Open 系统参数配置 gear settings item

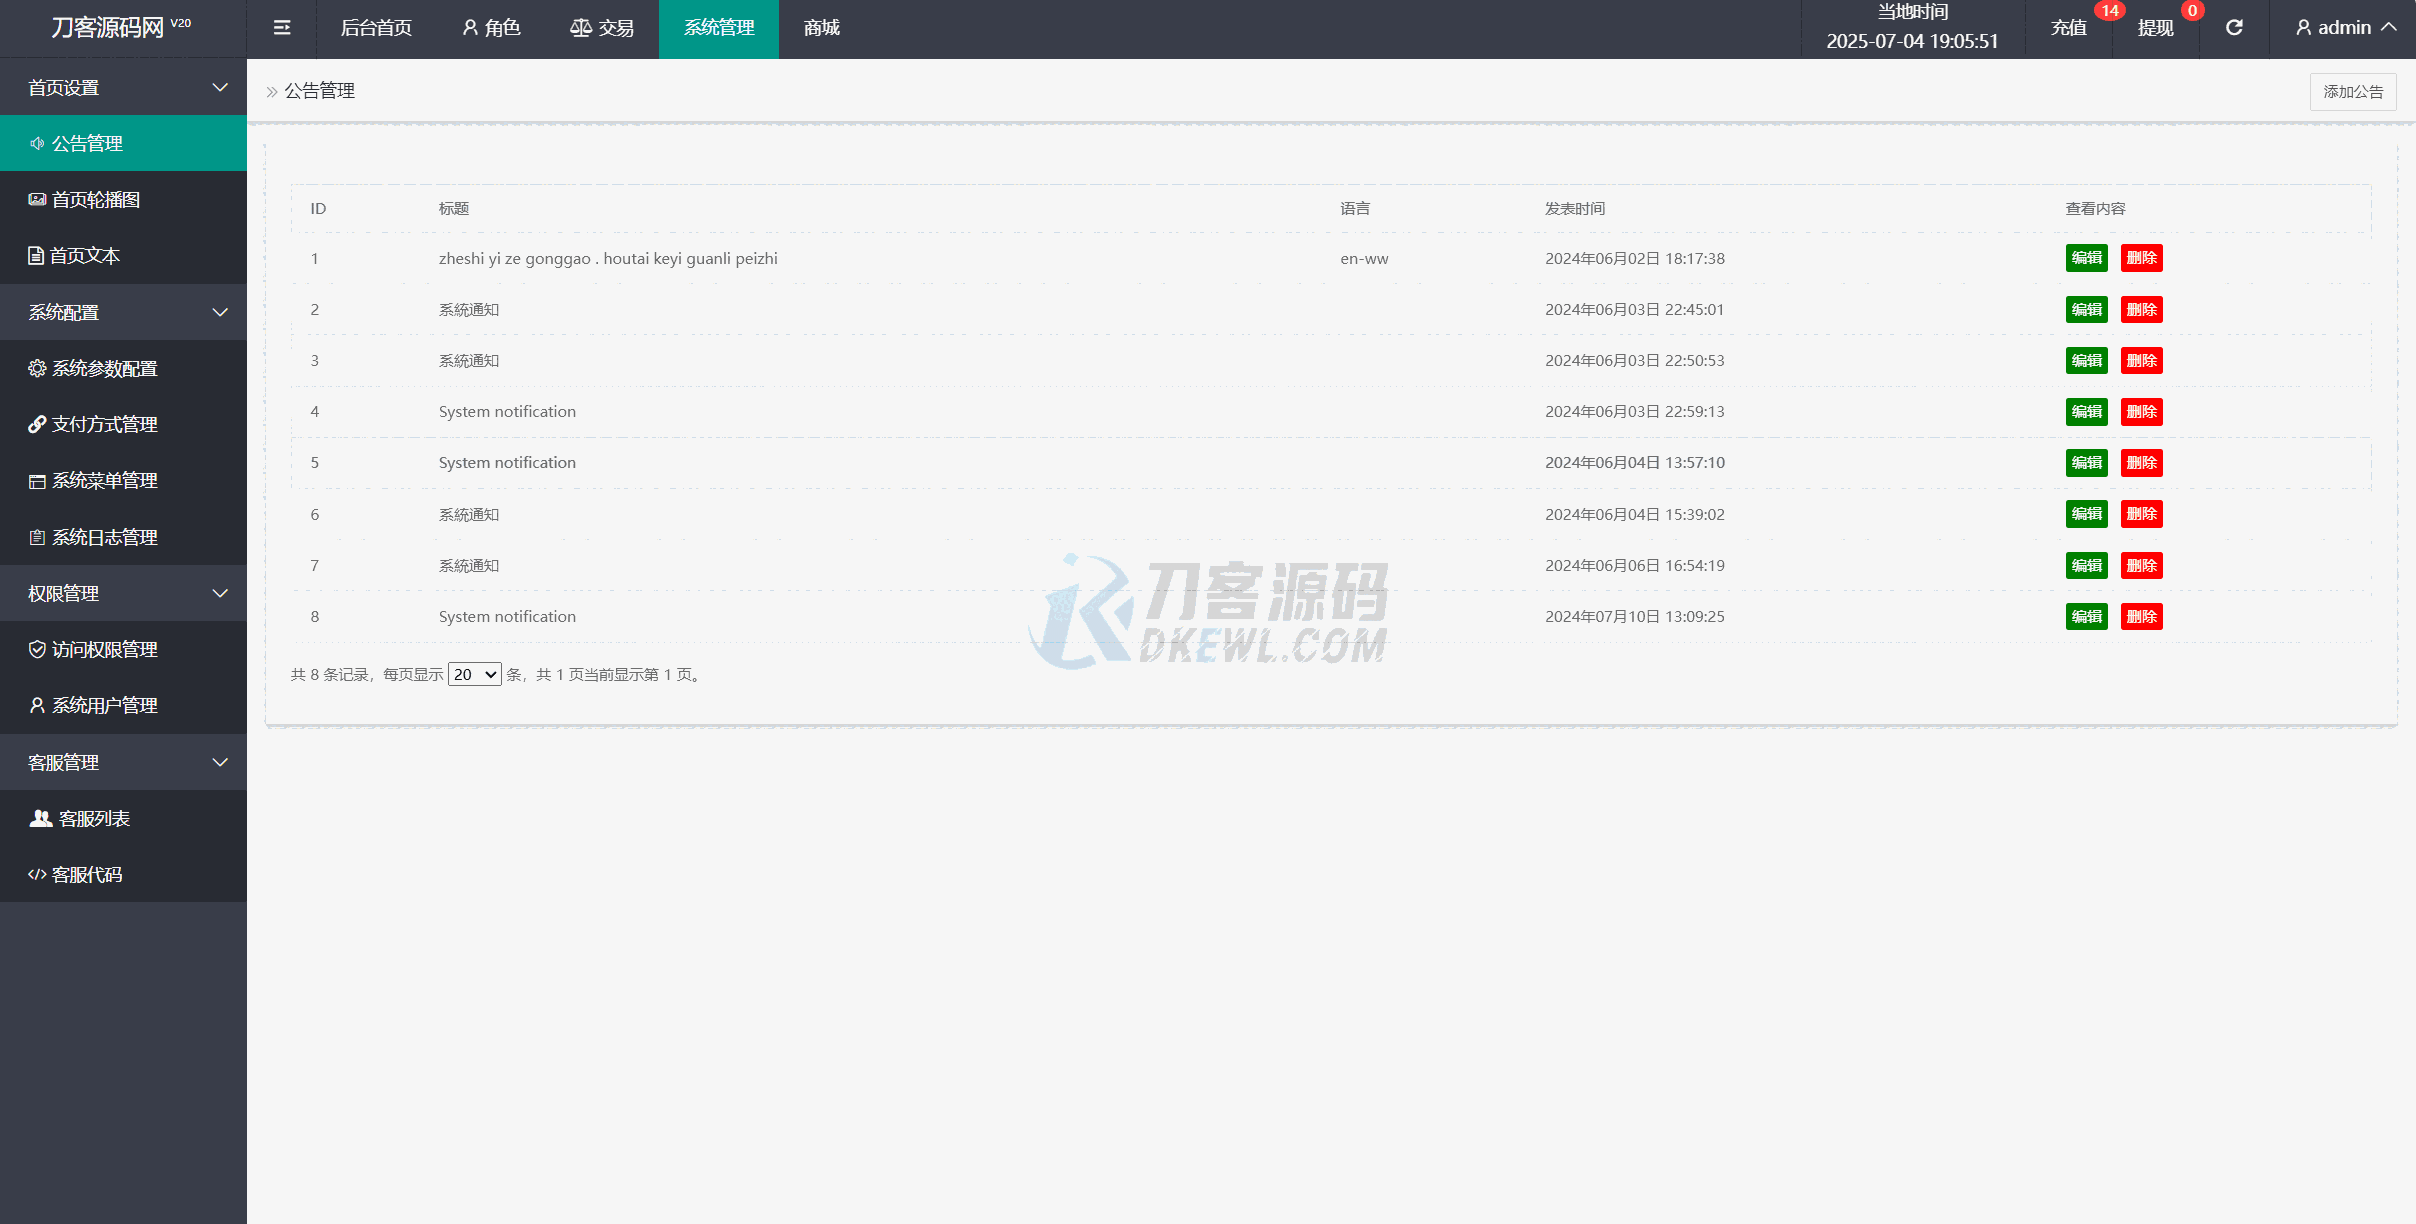tap(104, 369)
